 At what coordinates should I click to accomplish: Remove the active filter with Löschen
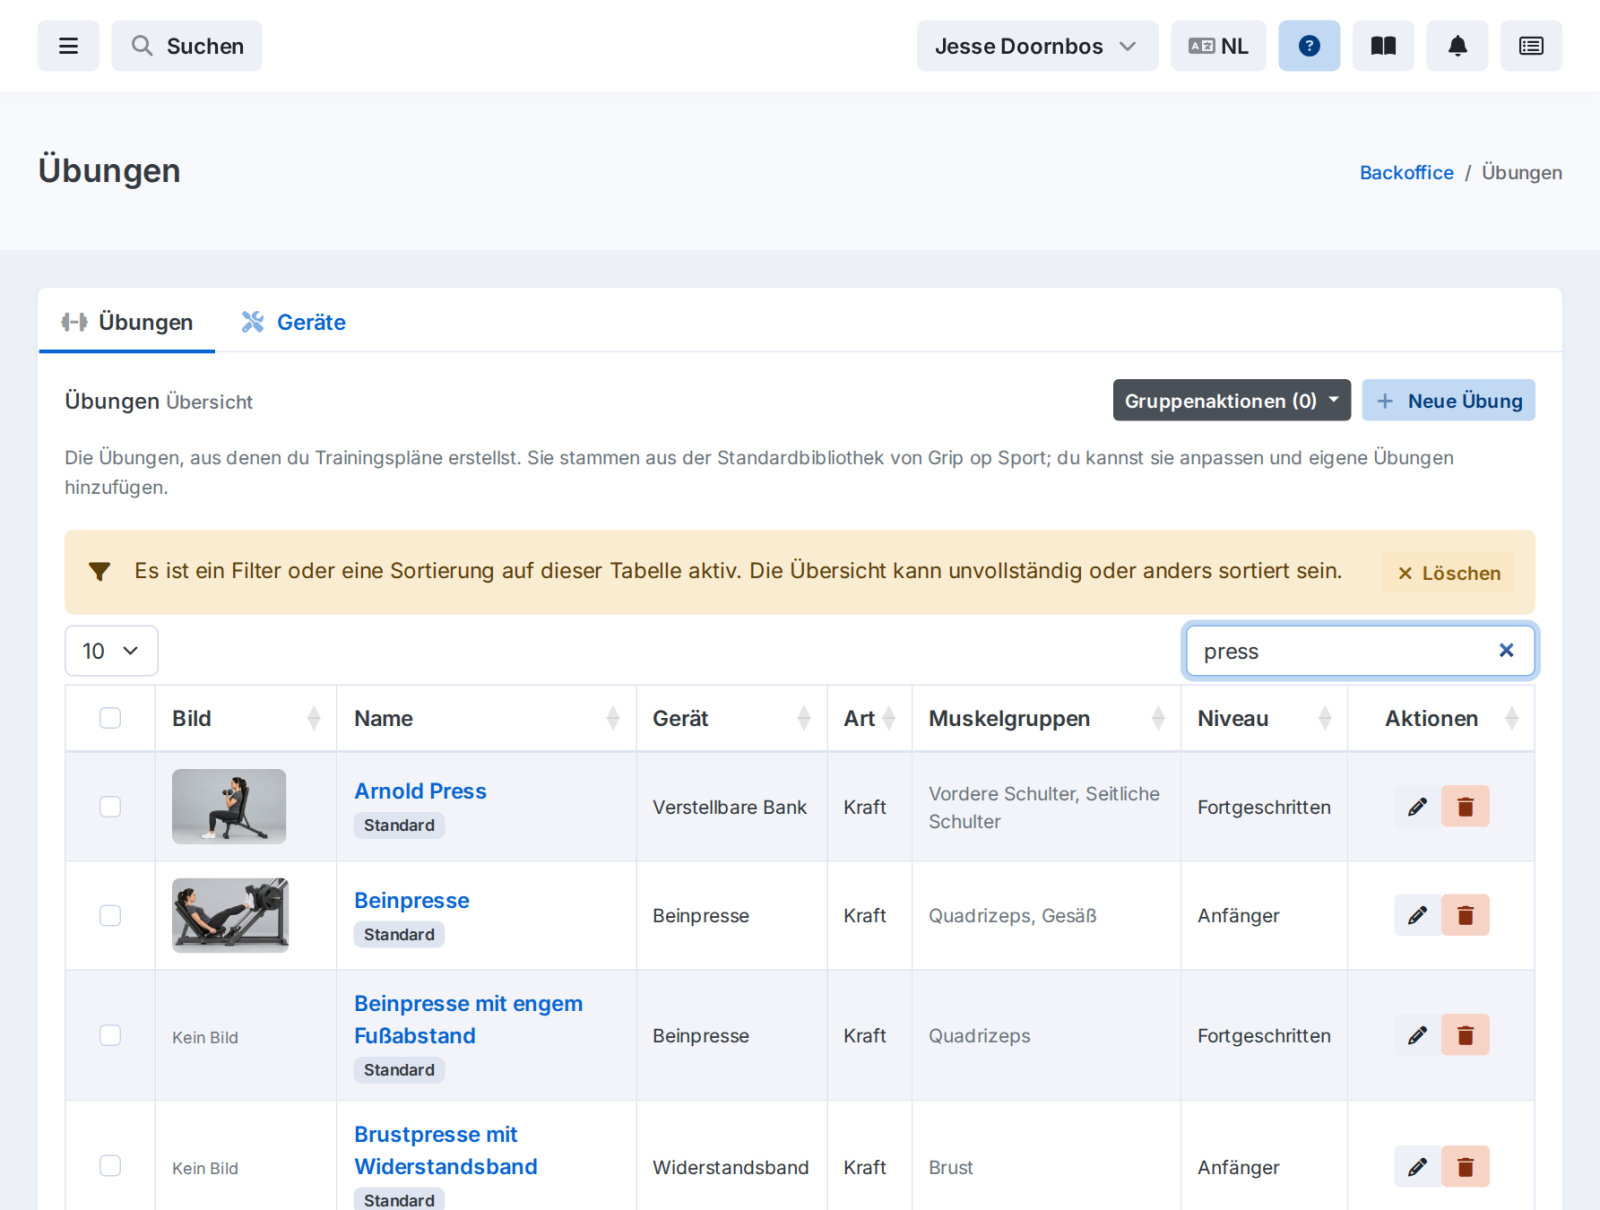[x=1448, y=573]
